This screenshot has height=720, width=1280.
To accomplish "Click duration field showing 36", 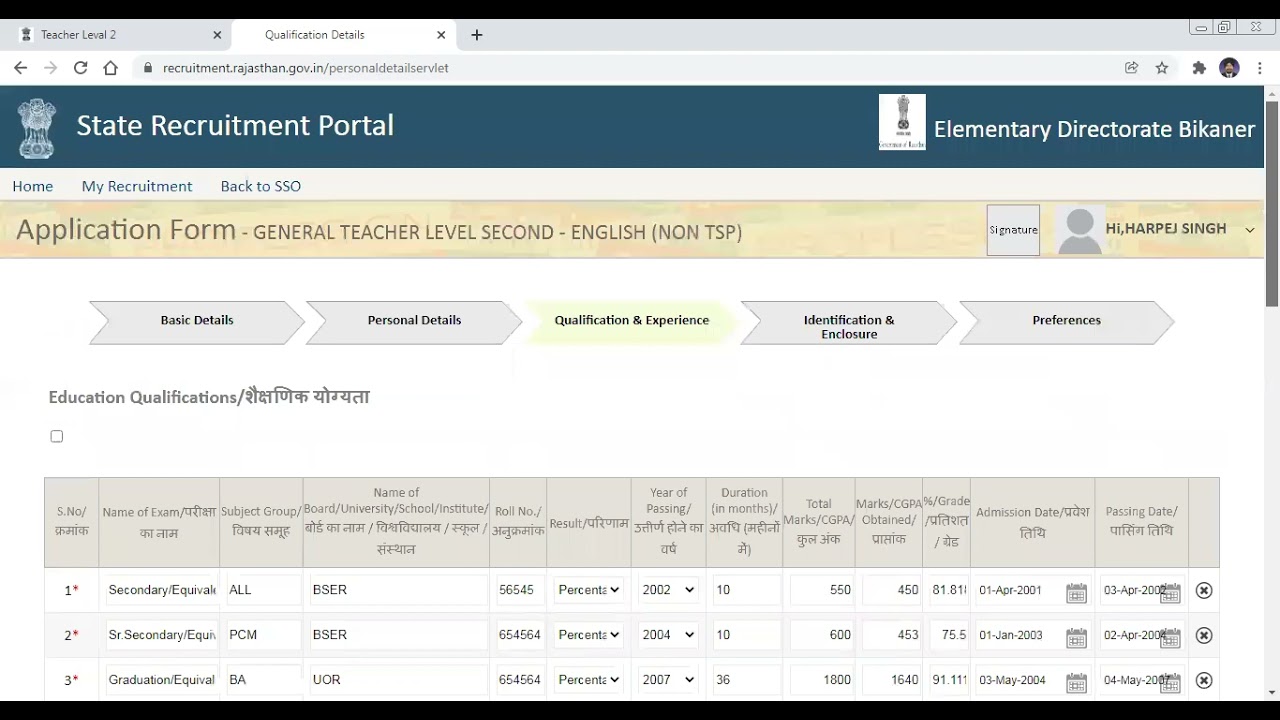I will coord(746,680).
